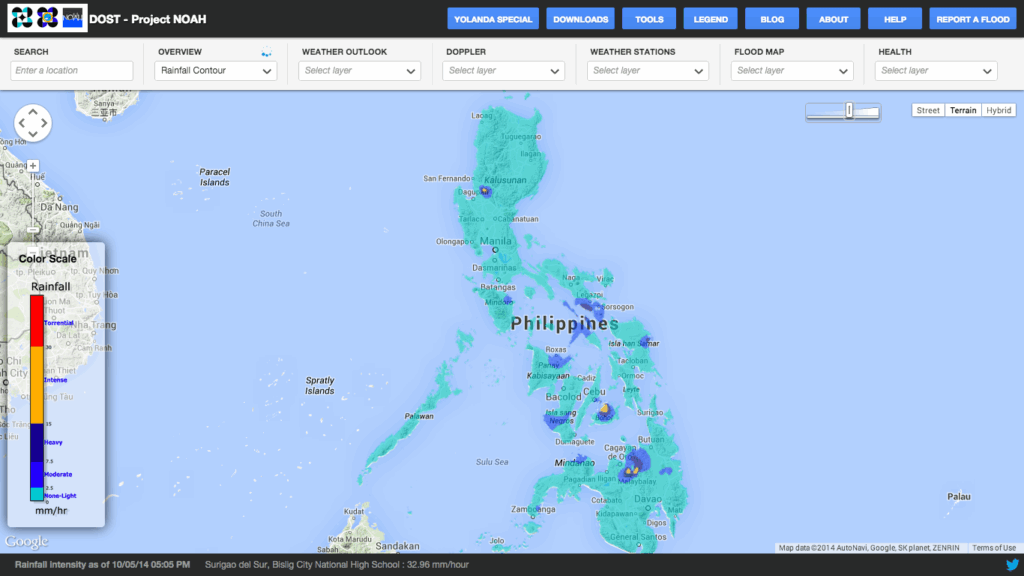Open the Help page
The height and width of the screenshot is (576, 1024).
895,19
